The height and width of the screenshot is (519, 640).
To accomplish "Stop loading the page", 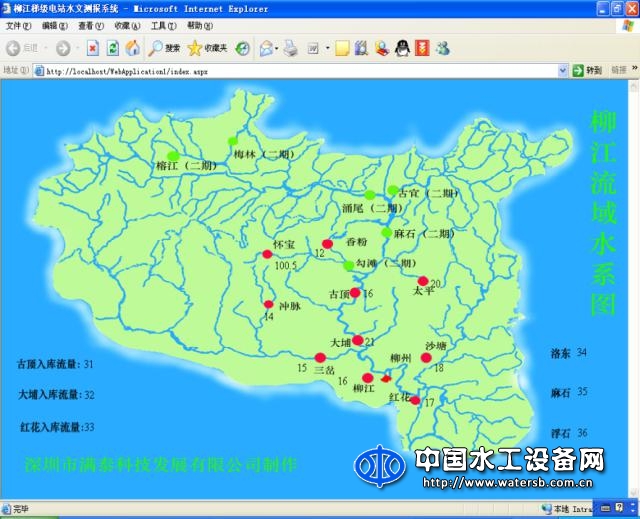I will coord(93,48).
